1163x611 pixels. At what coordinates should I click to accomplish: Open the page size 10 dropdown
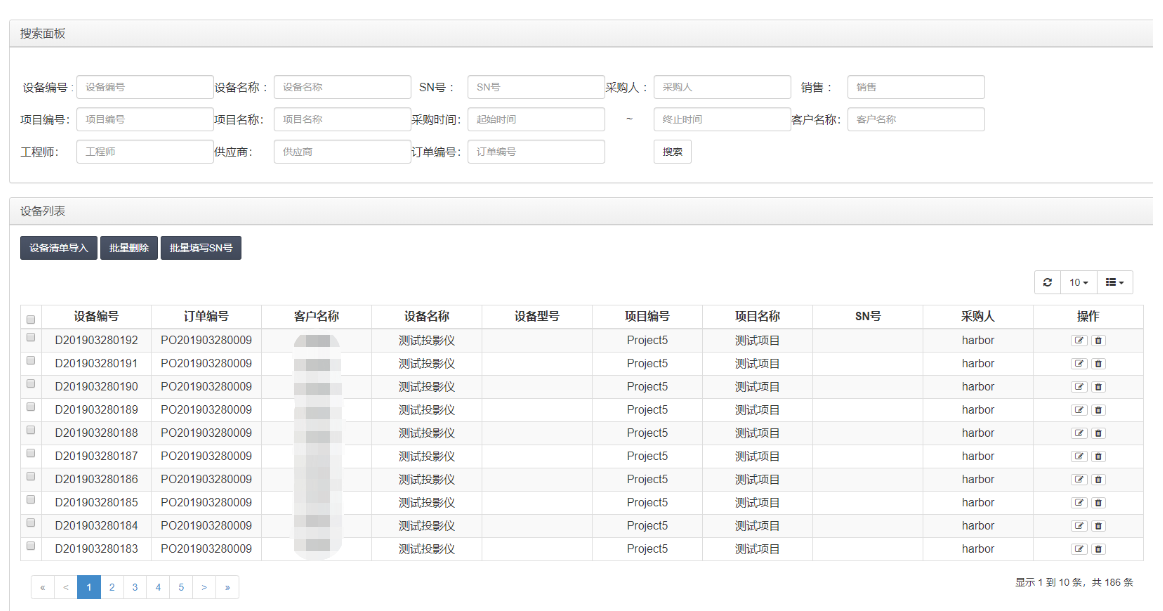pos(1078,282)
